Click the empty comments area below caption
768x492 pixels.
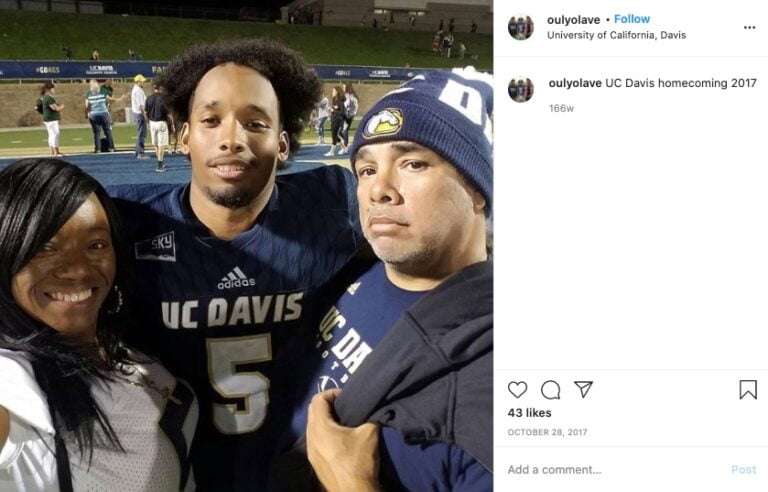[630, 240]
